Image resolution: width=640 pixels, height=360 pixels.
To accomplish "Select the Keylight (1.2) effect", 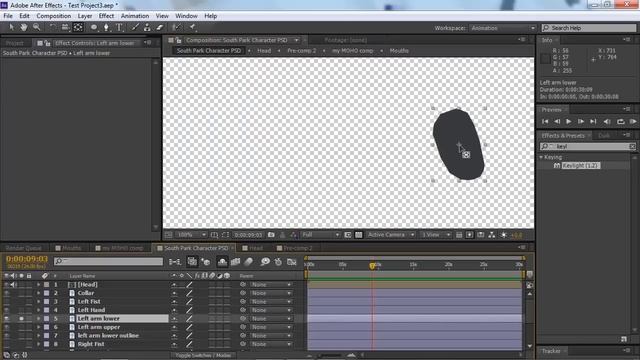I will [x=580, y=165].
